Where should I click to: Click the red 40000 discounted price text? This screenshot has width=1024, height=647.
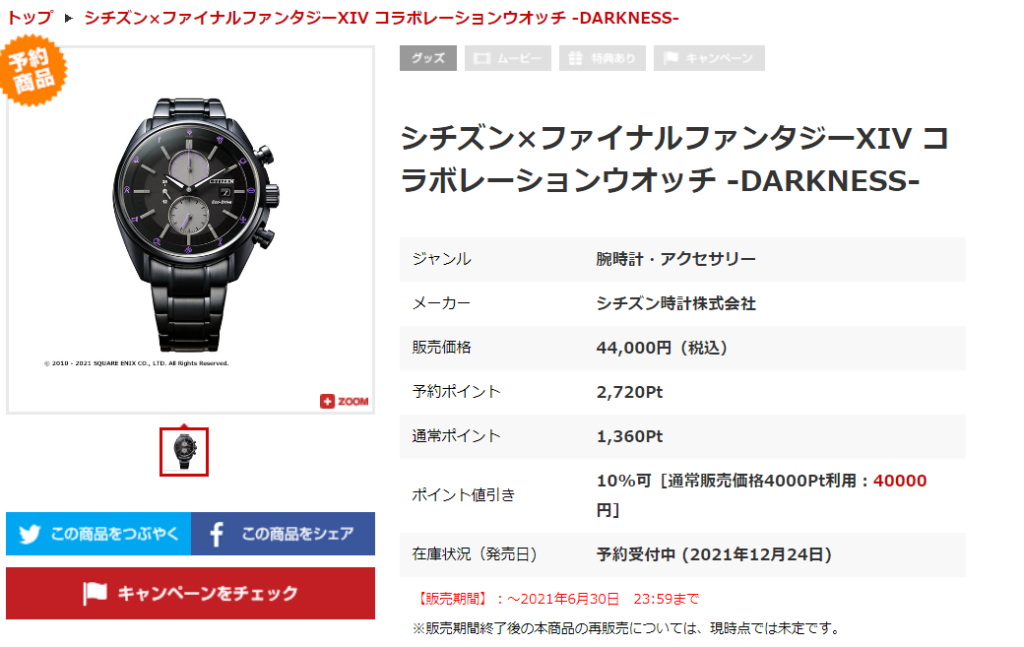pyautogui.click(x=900, y=481)
